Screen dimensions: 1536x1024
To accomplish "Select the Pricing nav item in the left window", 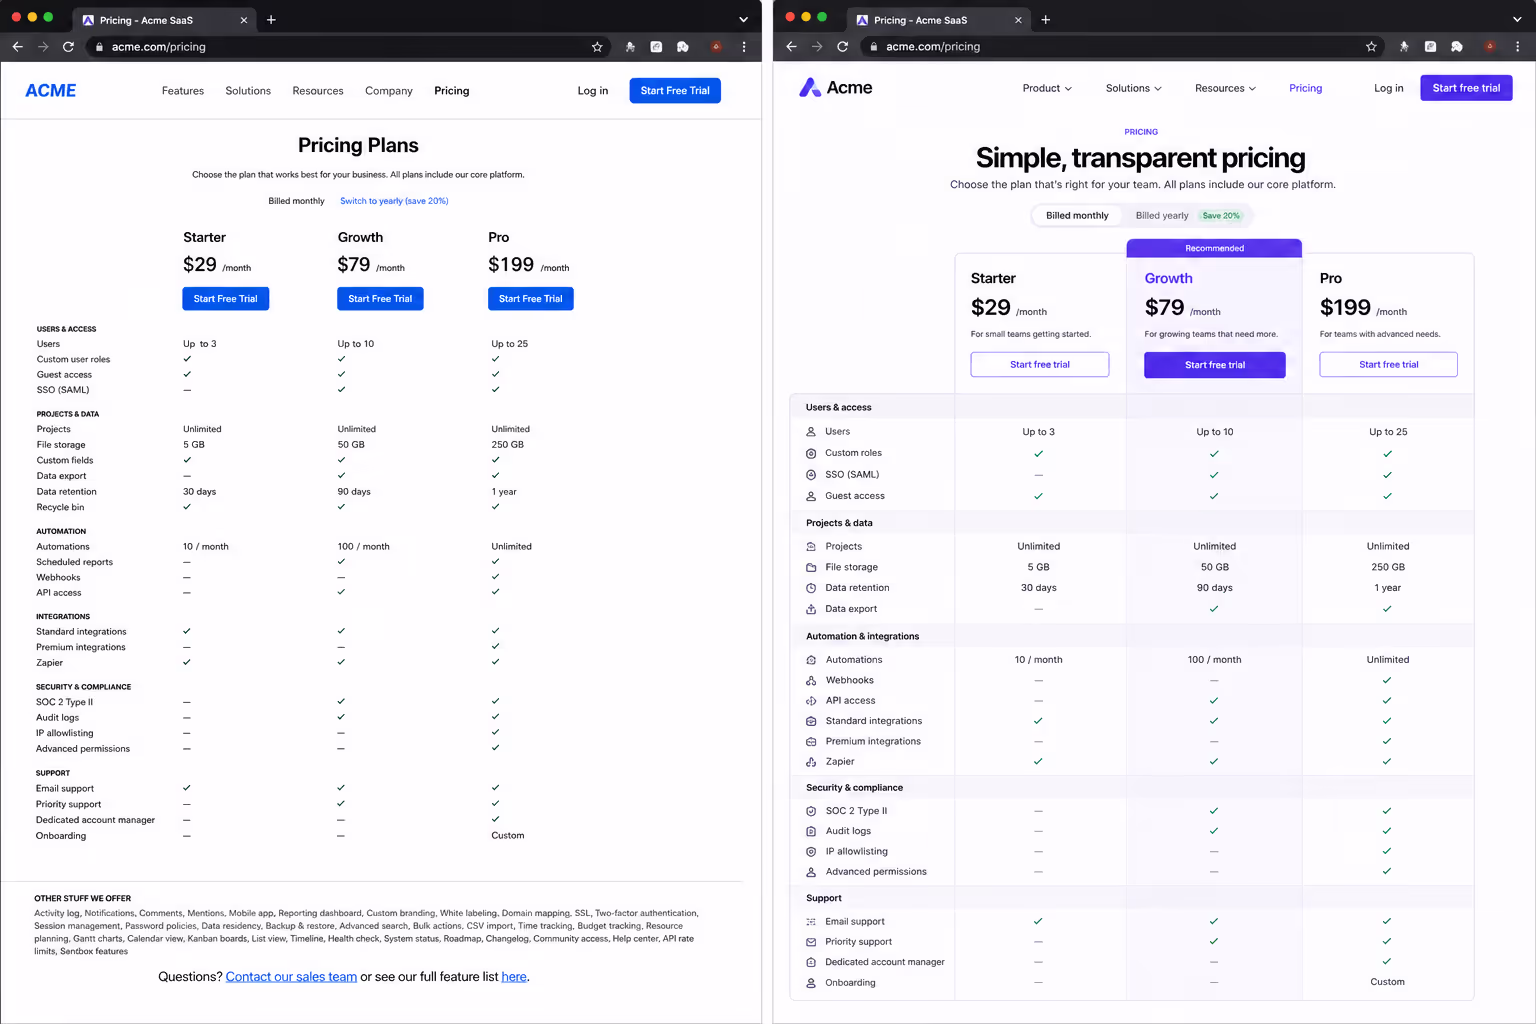I will point(452,91).
